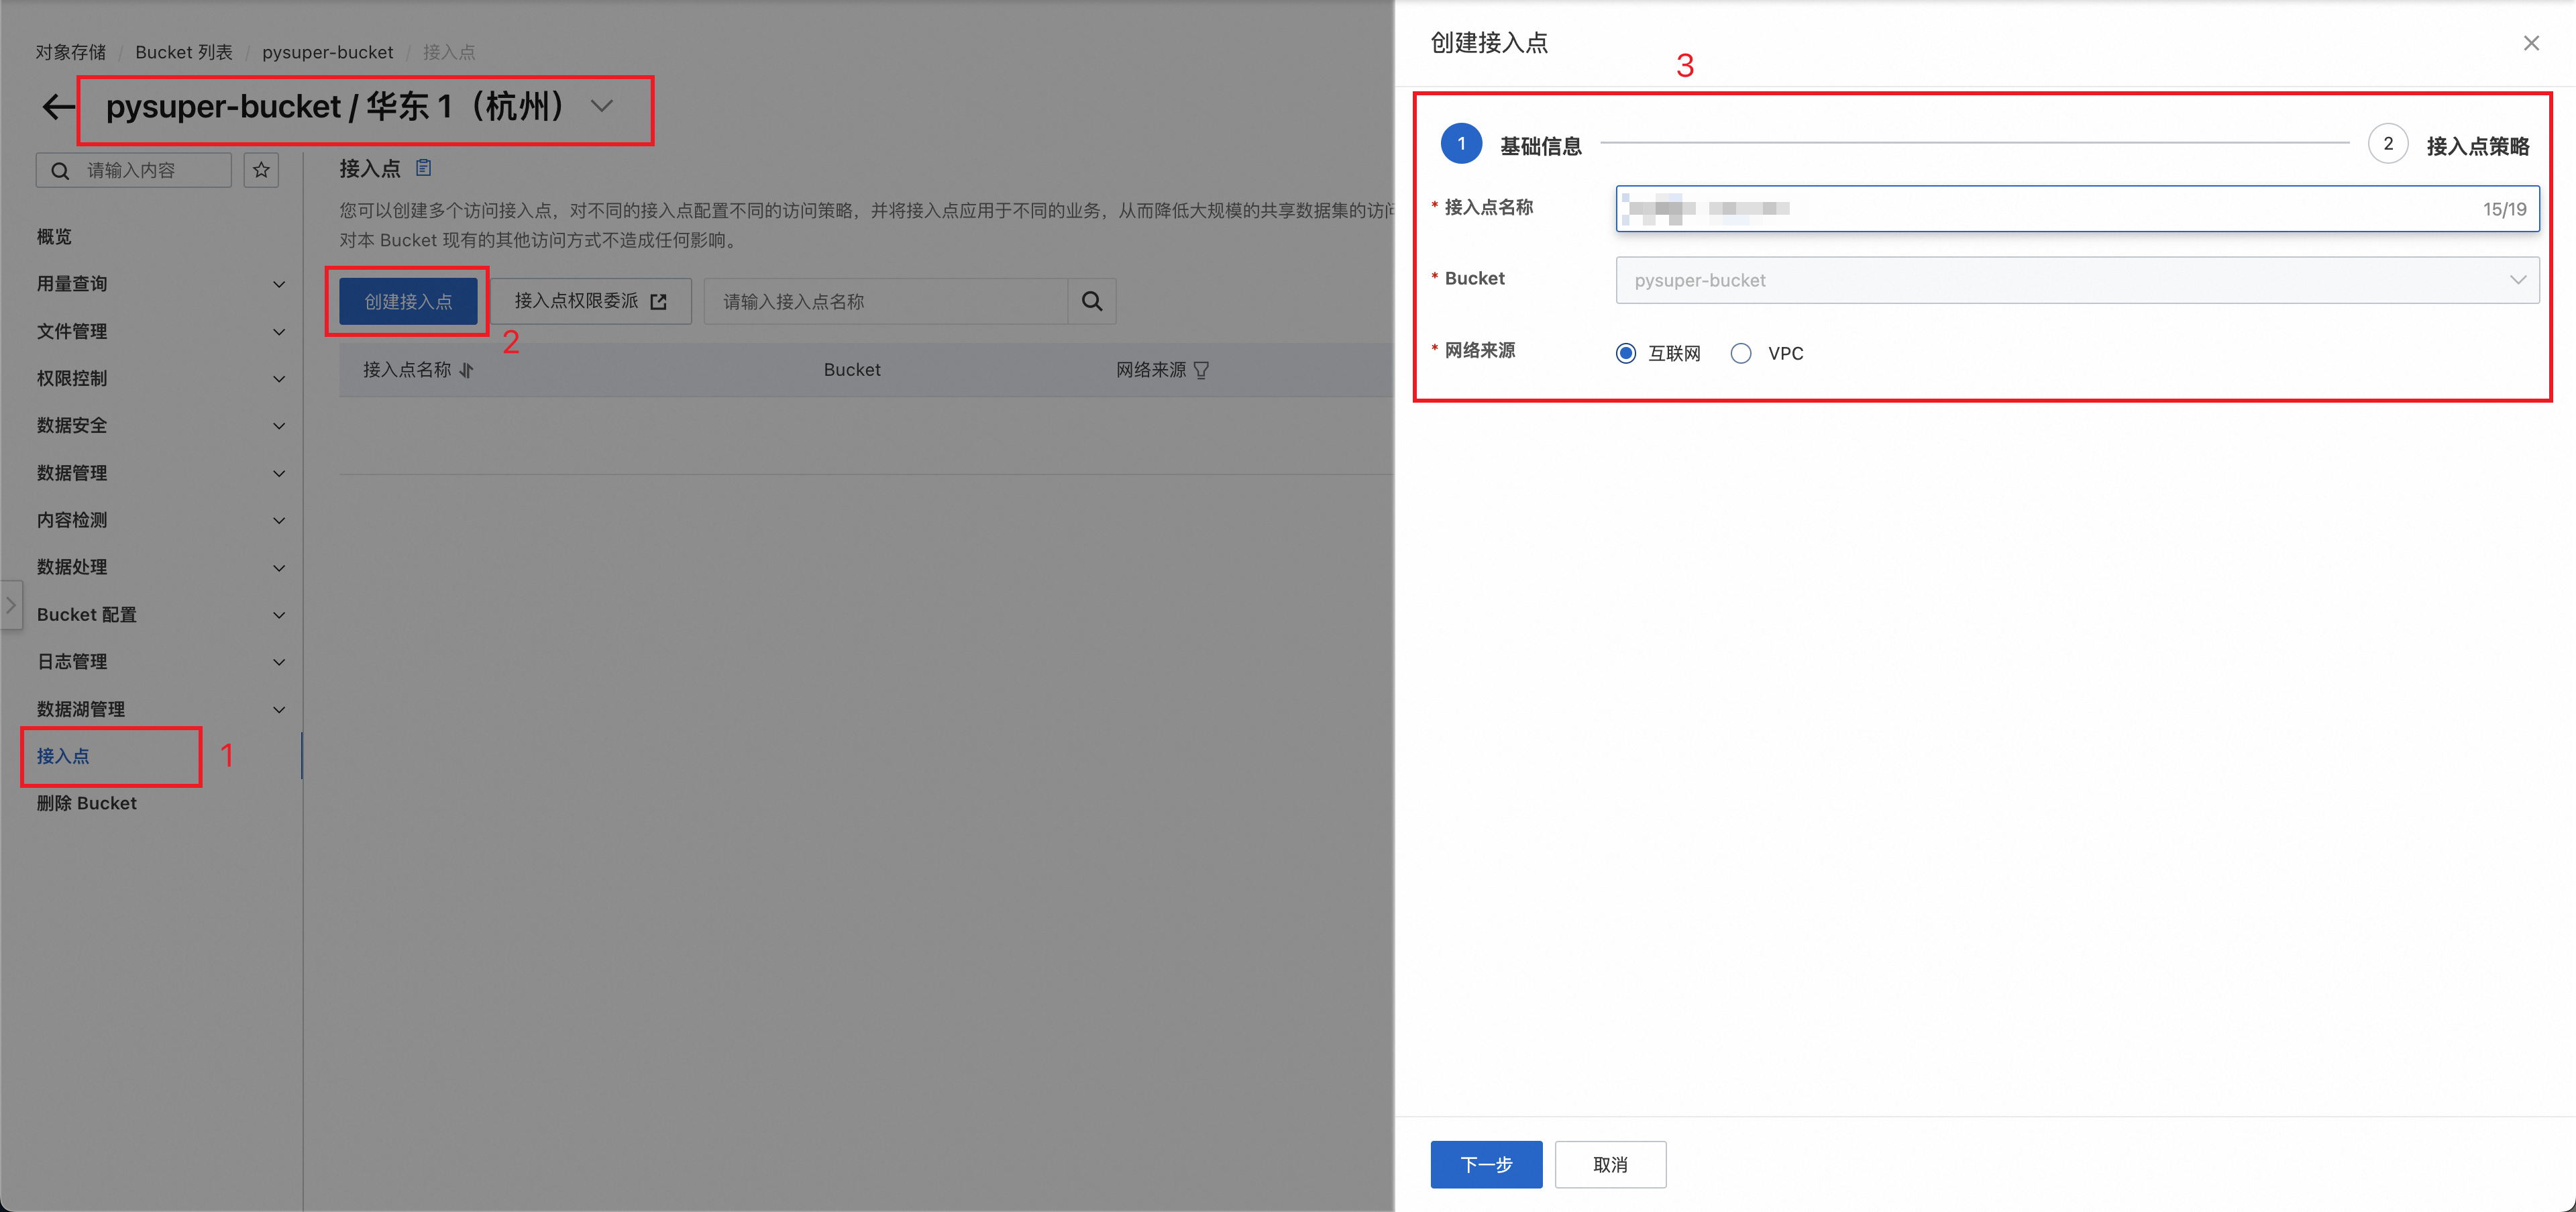
Task: Open 接入点权限委派 external link
Action: click(591, 301)
